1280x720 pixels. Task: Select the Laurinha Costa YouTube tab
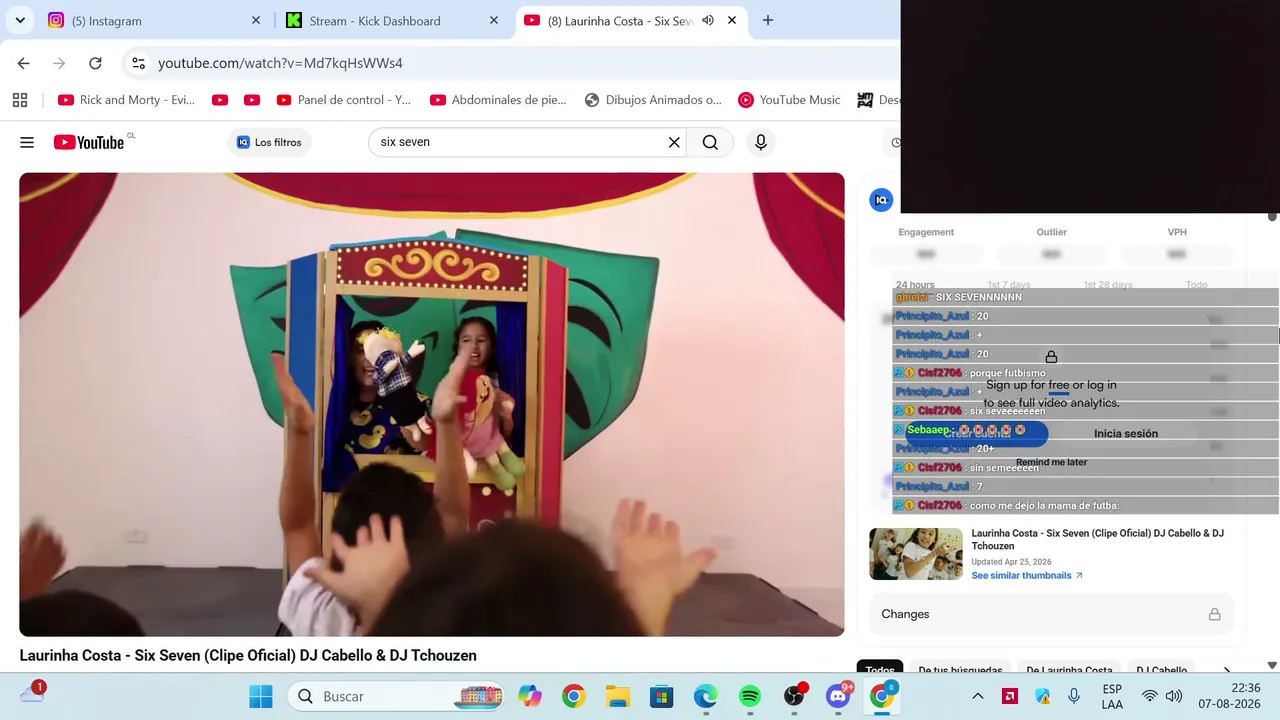pos(620,20)
